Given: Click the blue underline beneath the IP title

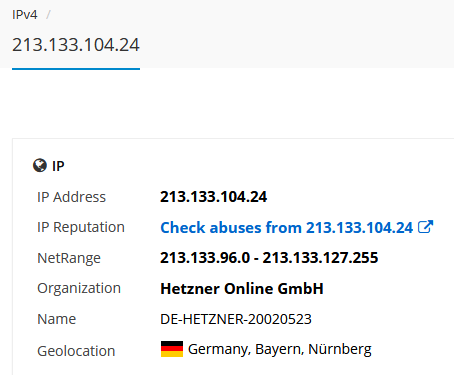Looking at the screenshot, I should (76, 69).
